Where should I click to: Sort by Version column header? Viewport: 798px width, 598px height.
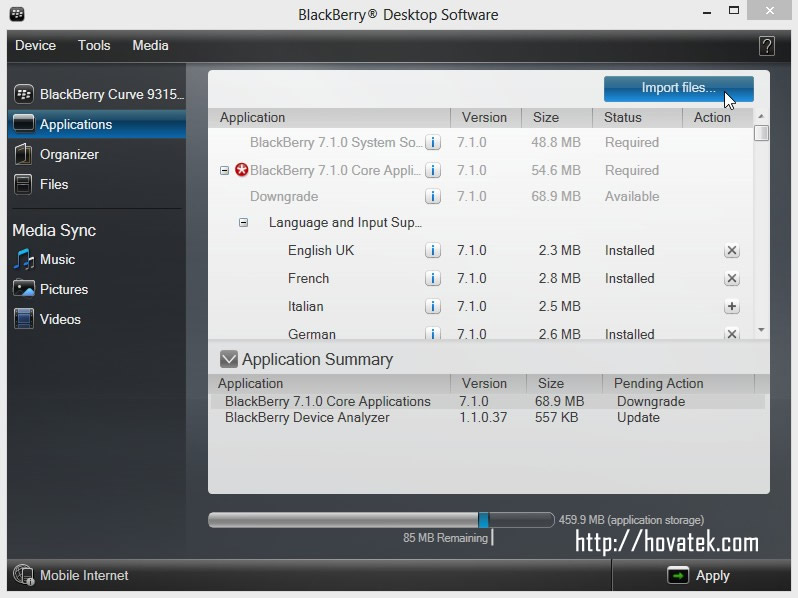pos(486,118)
